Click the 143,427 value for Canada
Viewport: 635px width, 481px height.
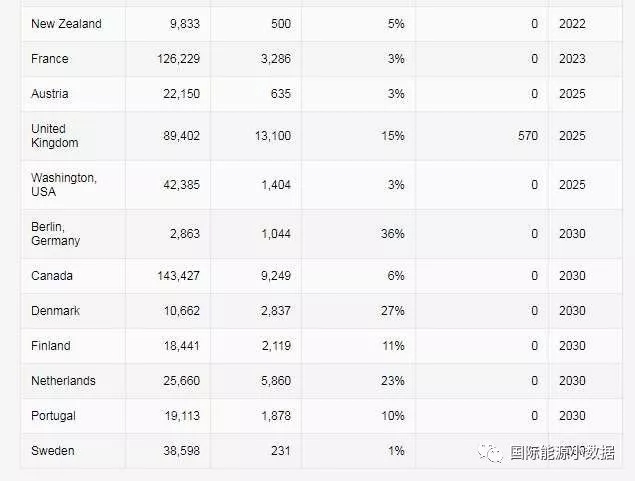(178, 276)
